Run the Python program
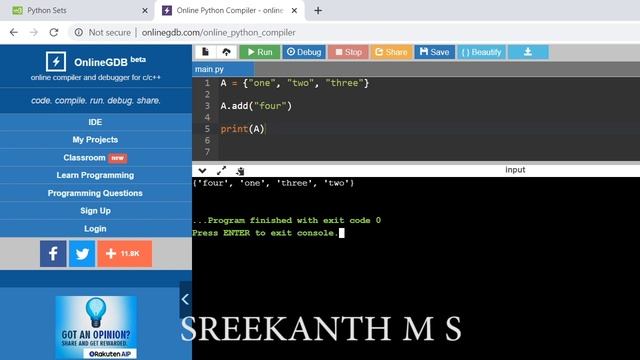The height and width of the screenshot is (360, 640). [260, 52]
